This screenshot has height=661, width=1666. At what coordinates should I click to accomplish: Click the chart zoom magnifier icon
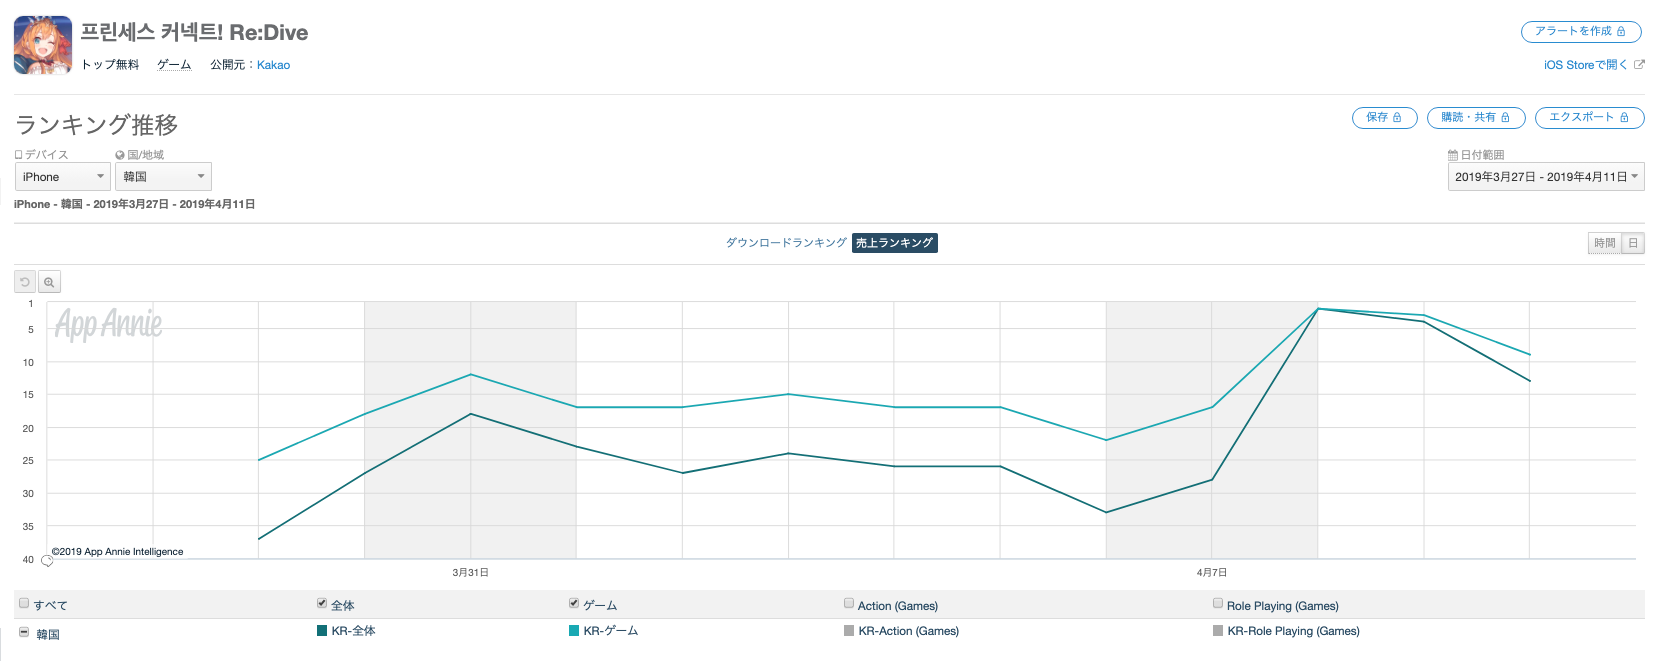[49, 282]
